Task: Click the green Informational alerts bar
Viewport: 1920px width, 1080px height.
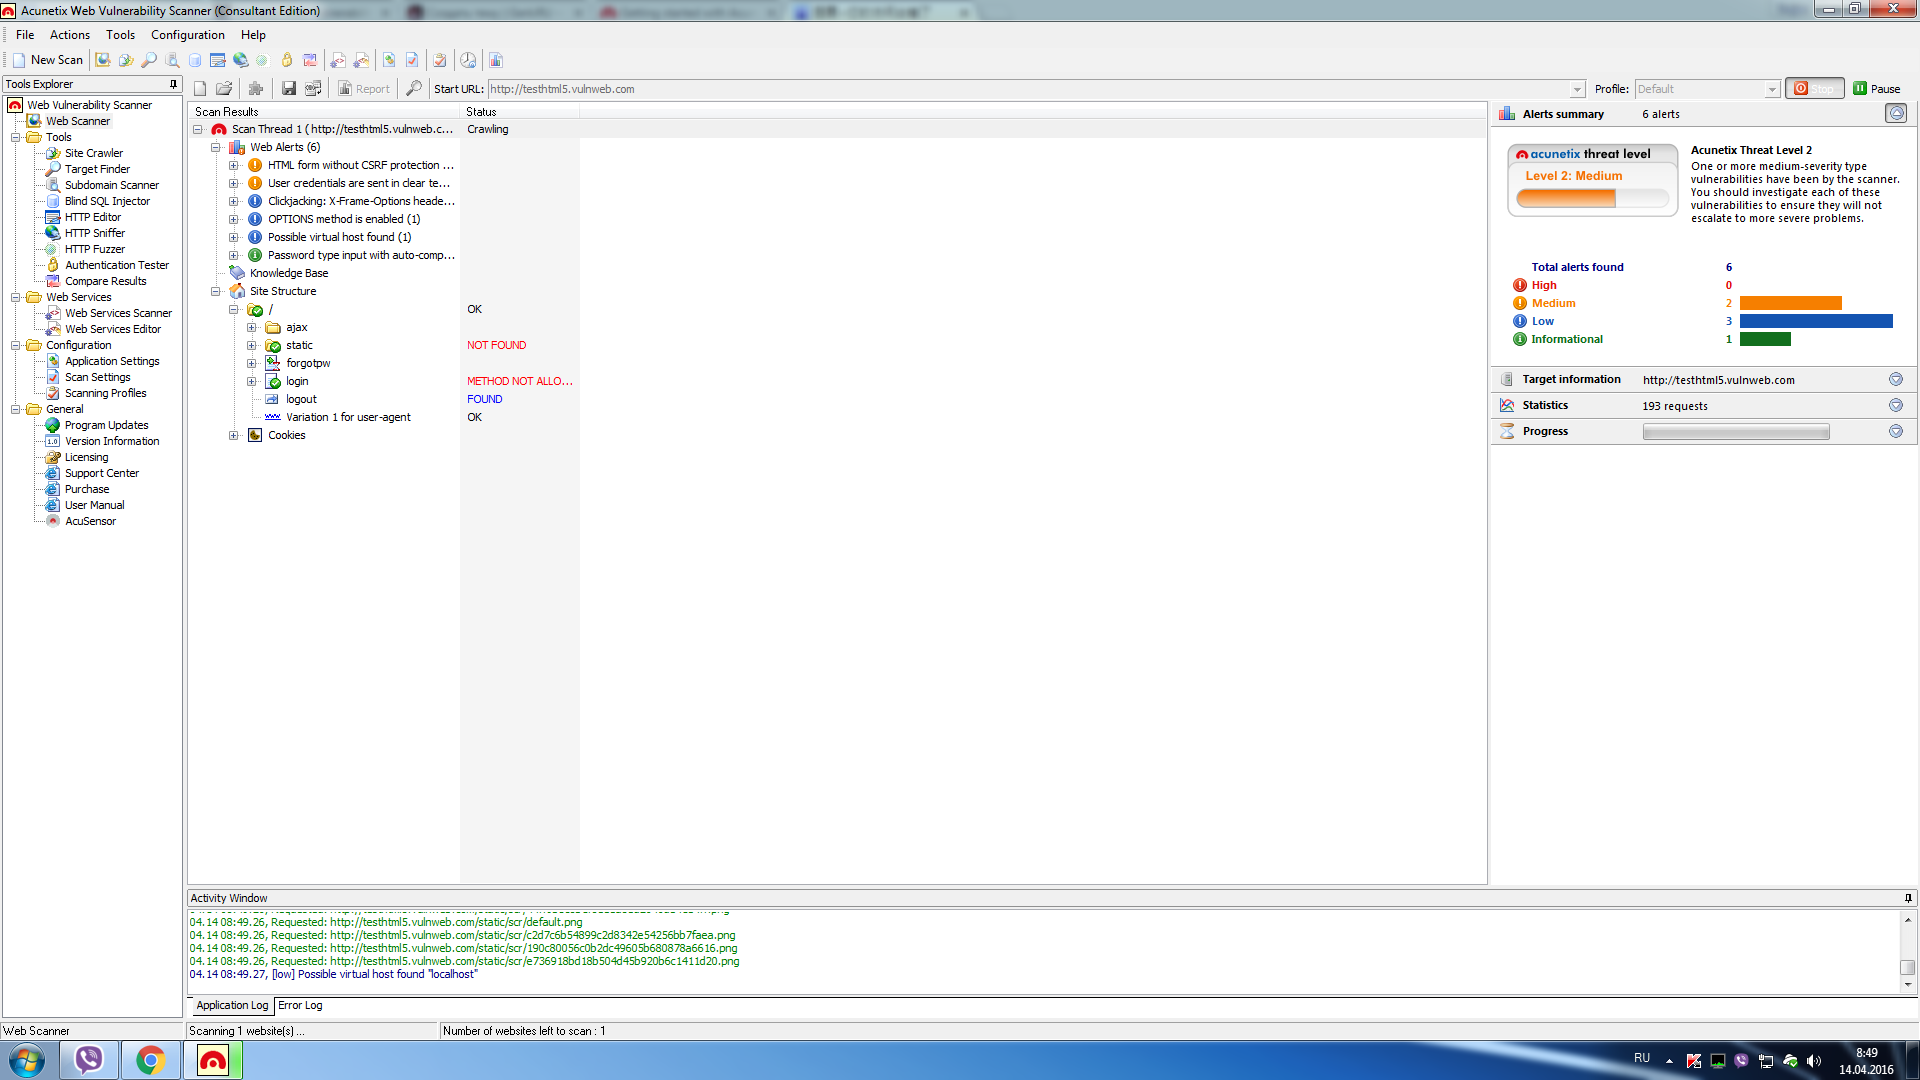Action: [x=1765, y=339]
